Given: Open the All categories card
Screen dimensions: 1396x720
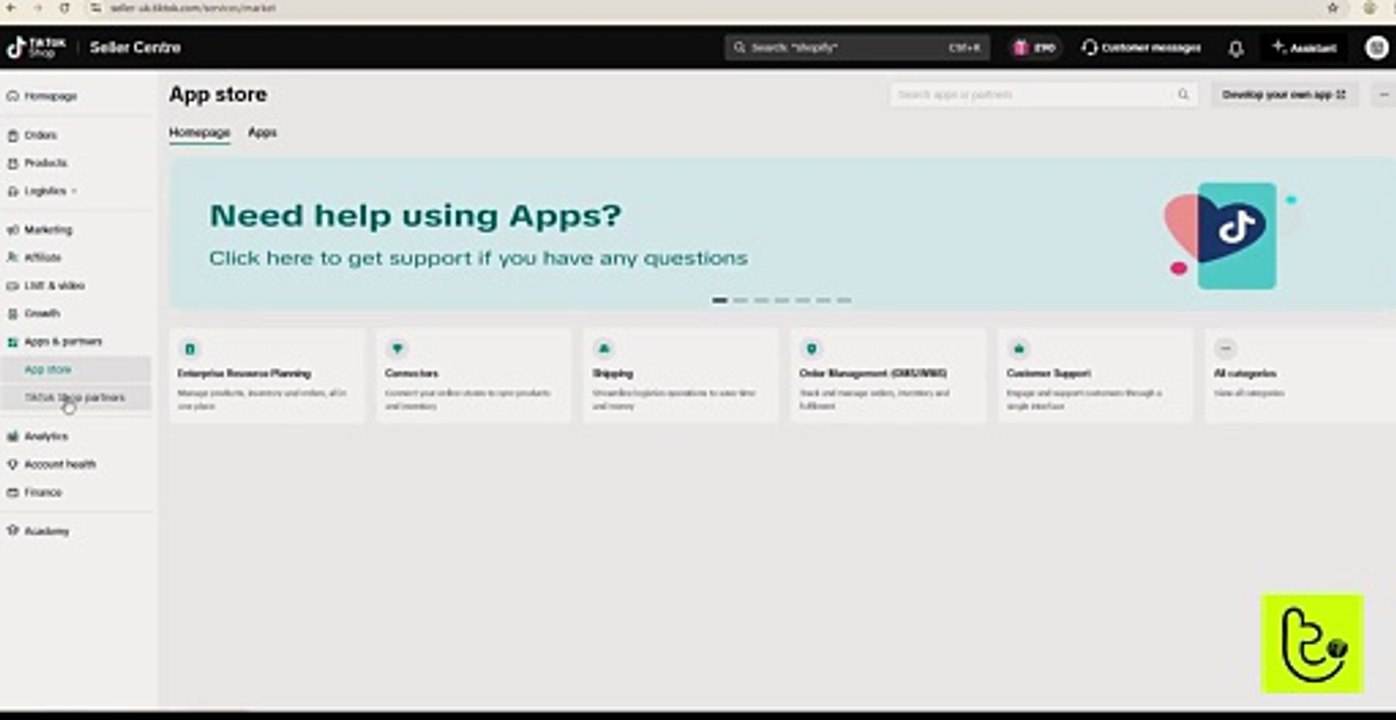Looking at the screenshot, I should [x=1300, y=376].
